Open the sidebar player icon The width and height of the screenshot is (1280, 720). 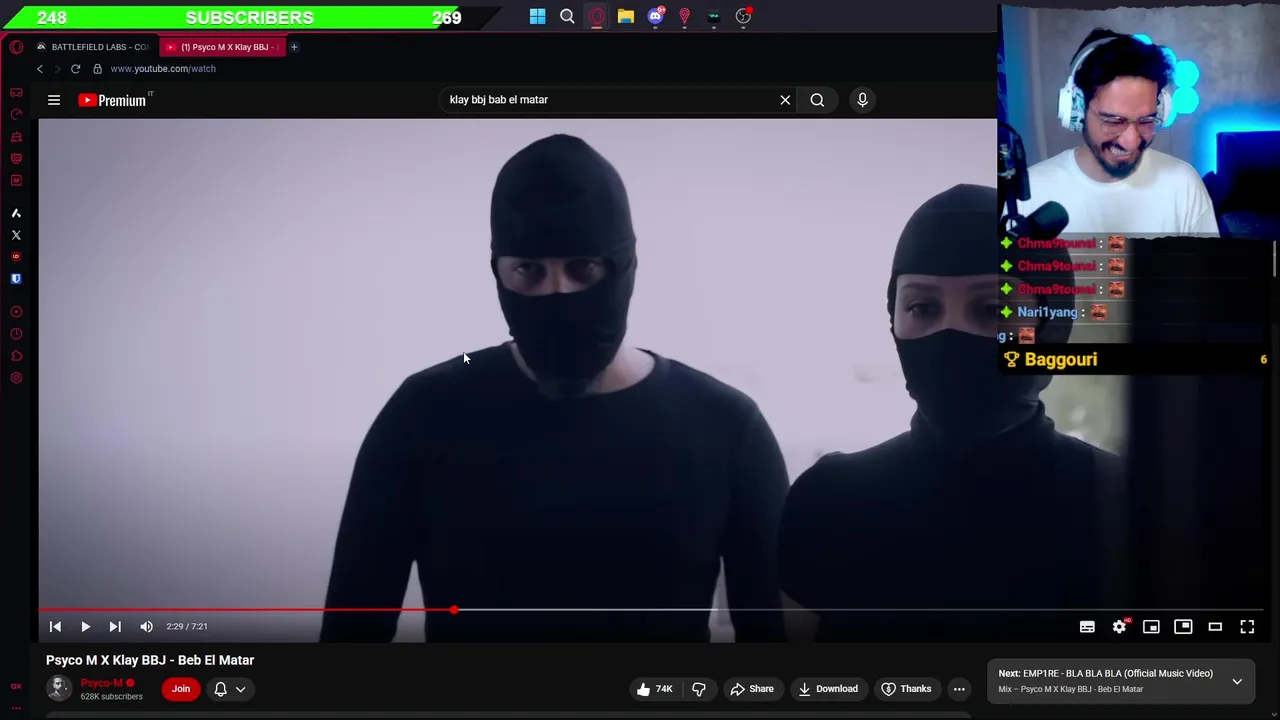(16, 312)
